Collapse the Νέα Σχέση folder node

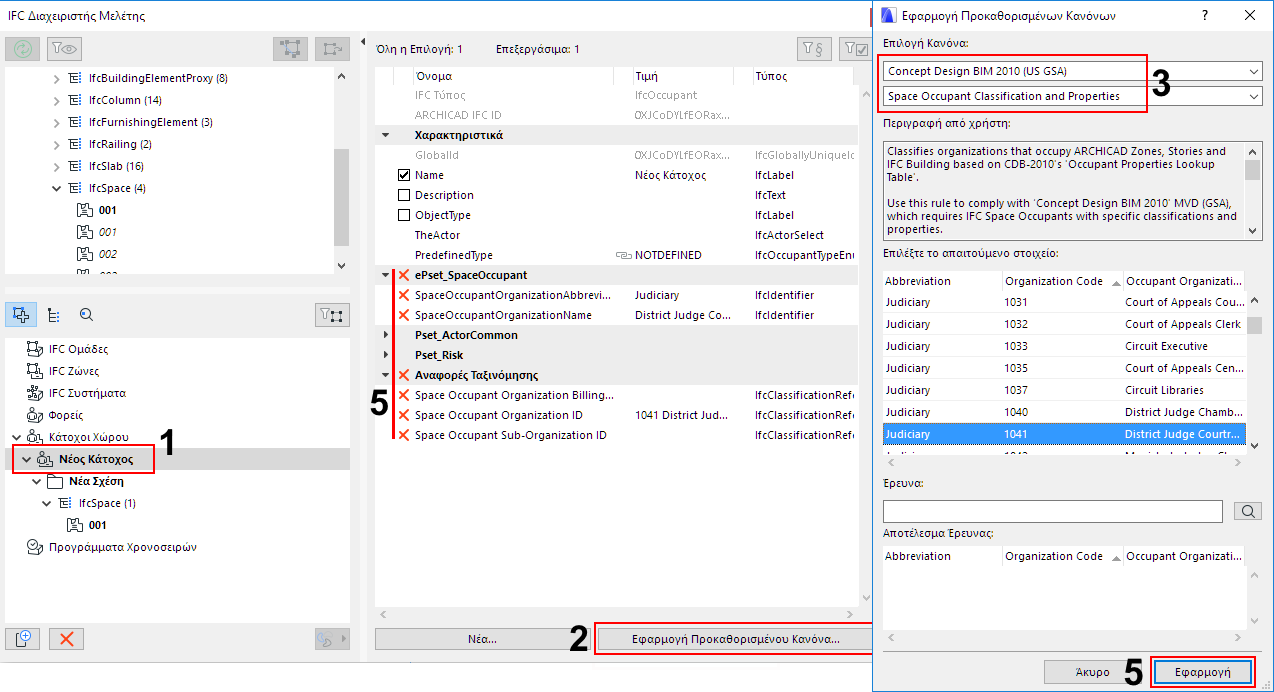point(36,481)
